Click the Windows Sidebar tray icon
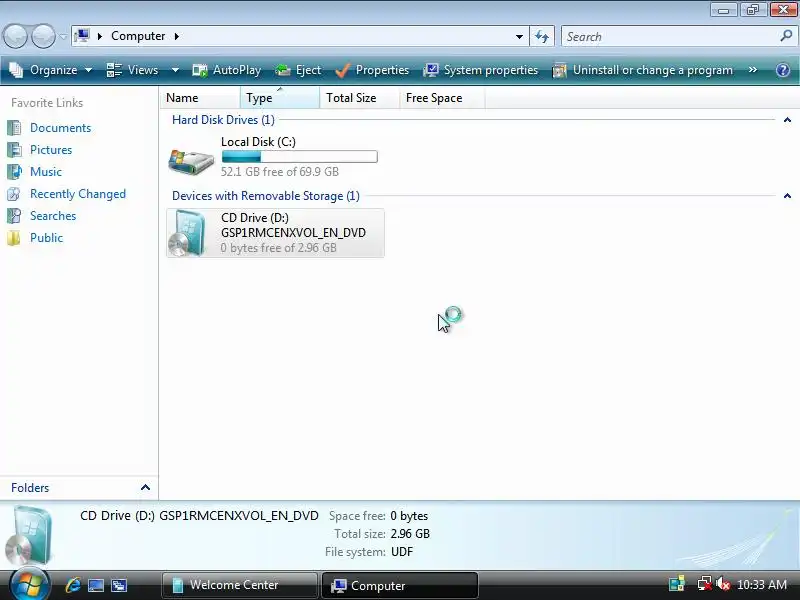Viewport: 800px width, 600px height. (x=677, y=584)
